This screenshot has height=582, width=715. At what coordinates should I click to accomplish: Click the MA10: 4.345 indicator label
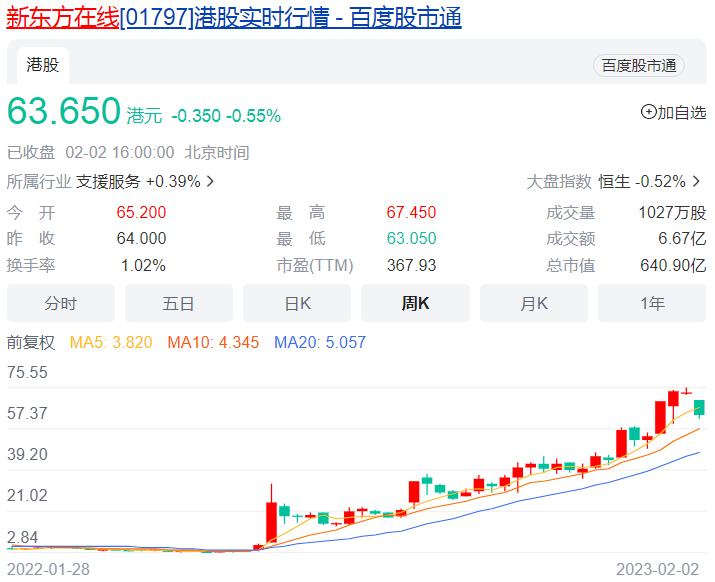[213, 343]
